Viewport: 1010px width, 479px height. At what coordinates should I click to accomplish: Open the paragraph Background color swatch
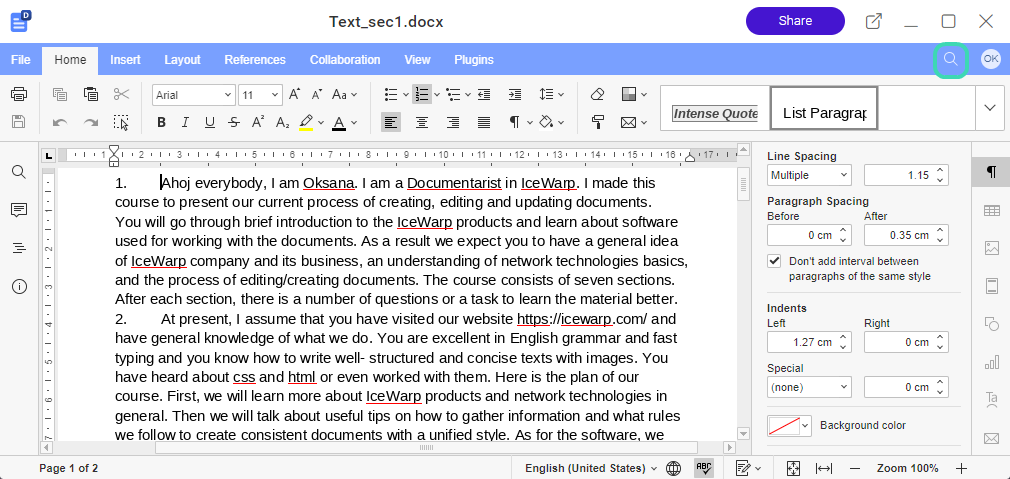789,426
